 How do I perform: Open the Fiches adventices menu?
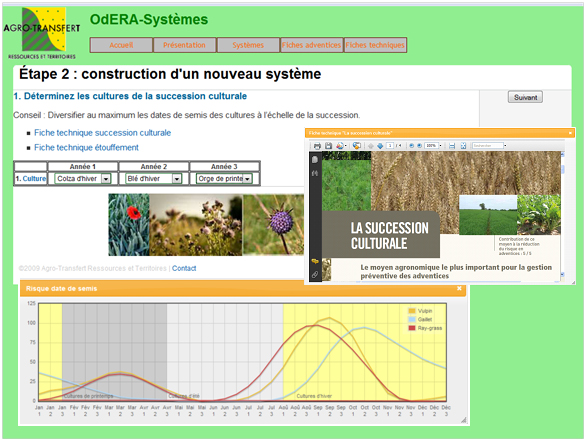tap(312, 45)
